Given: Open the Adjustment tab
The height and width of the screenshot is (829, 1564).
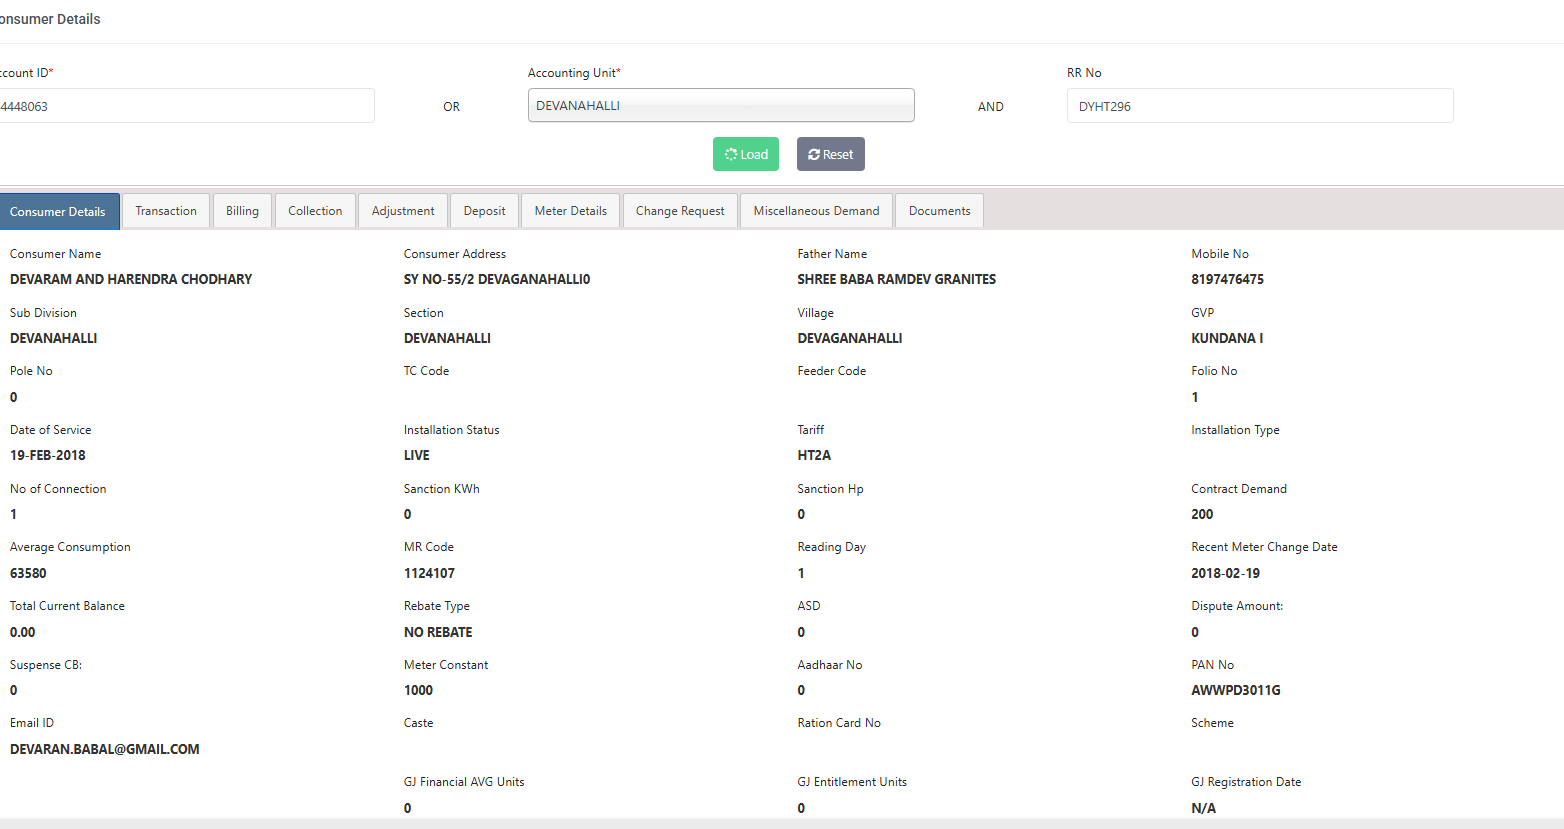Looking at the screenshot, I should [403, 211].
